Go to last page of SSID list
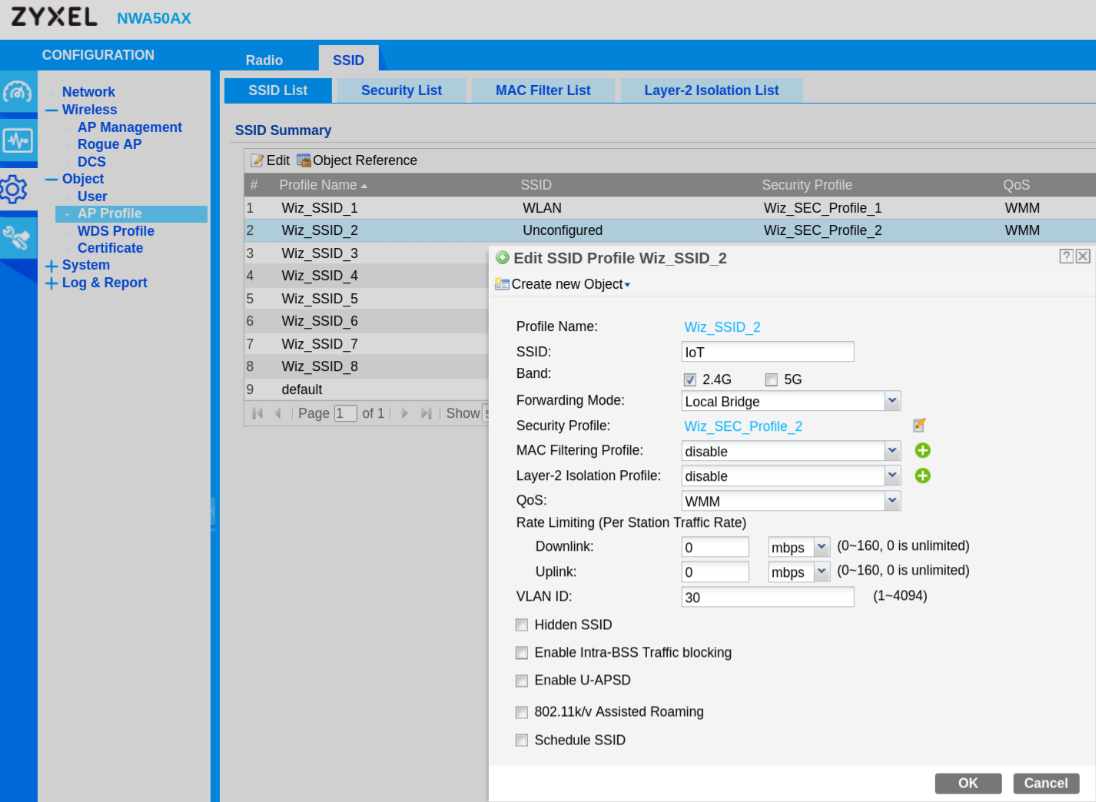 tap(426, 413)
